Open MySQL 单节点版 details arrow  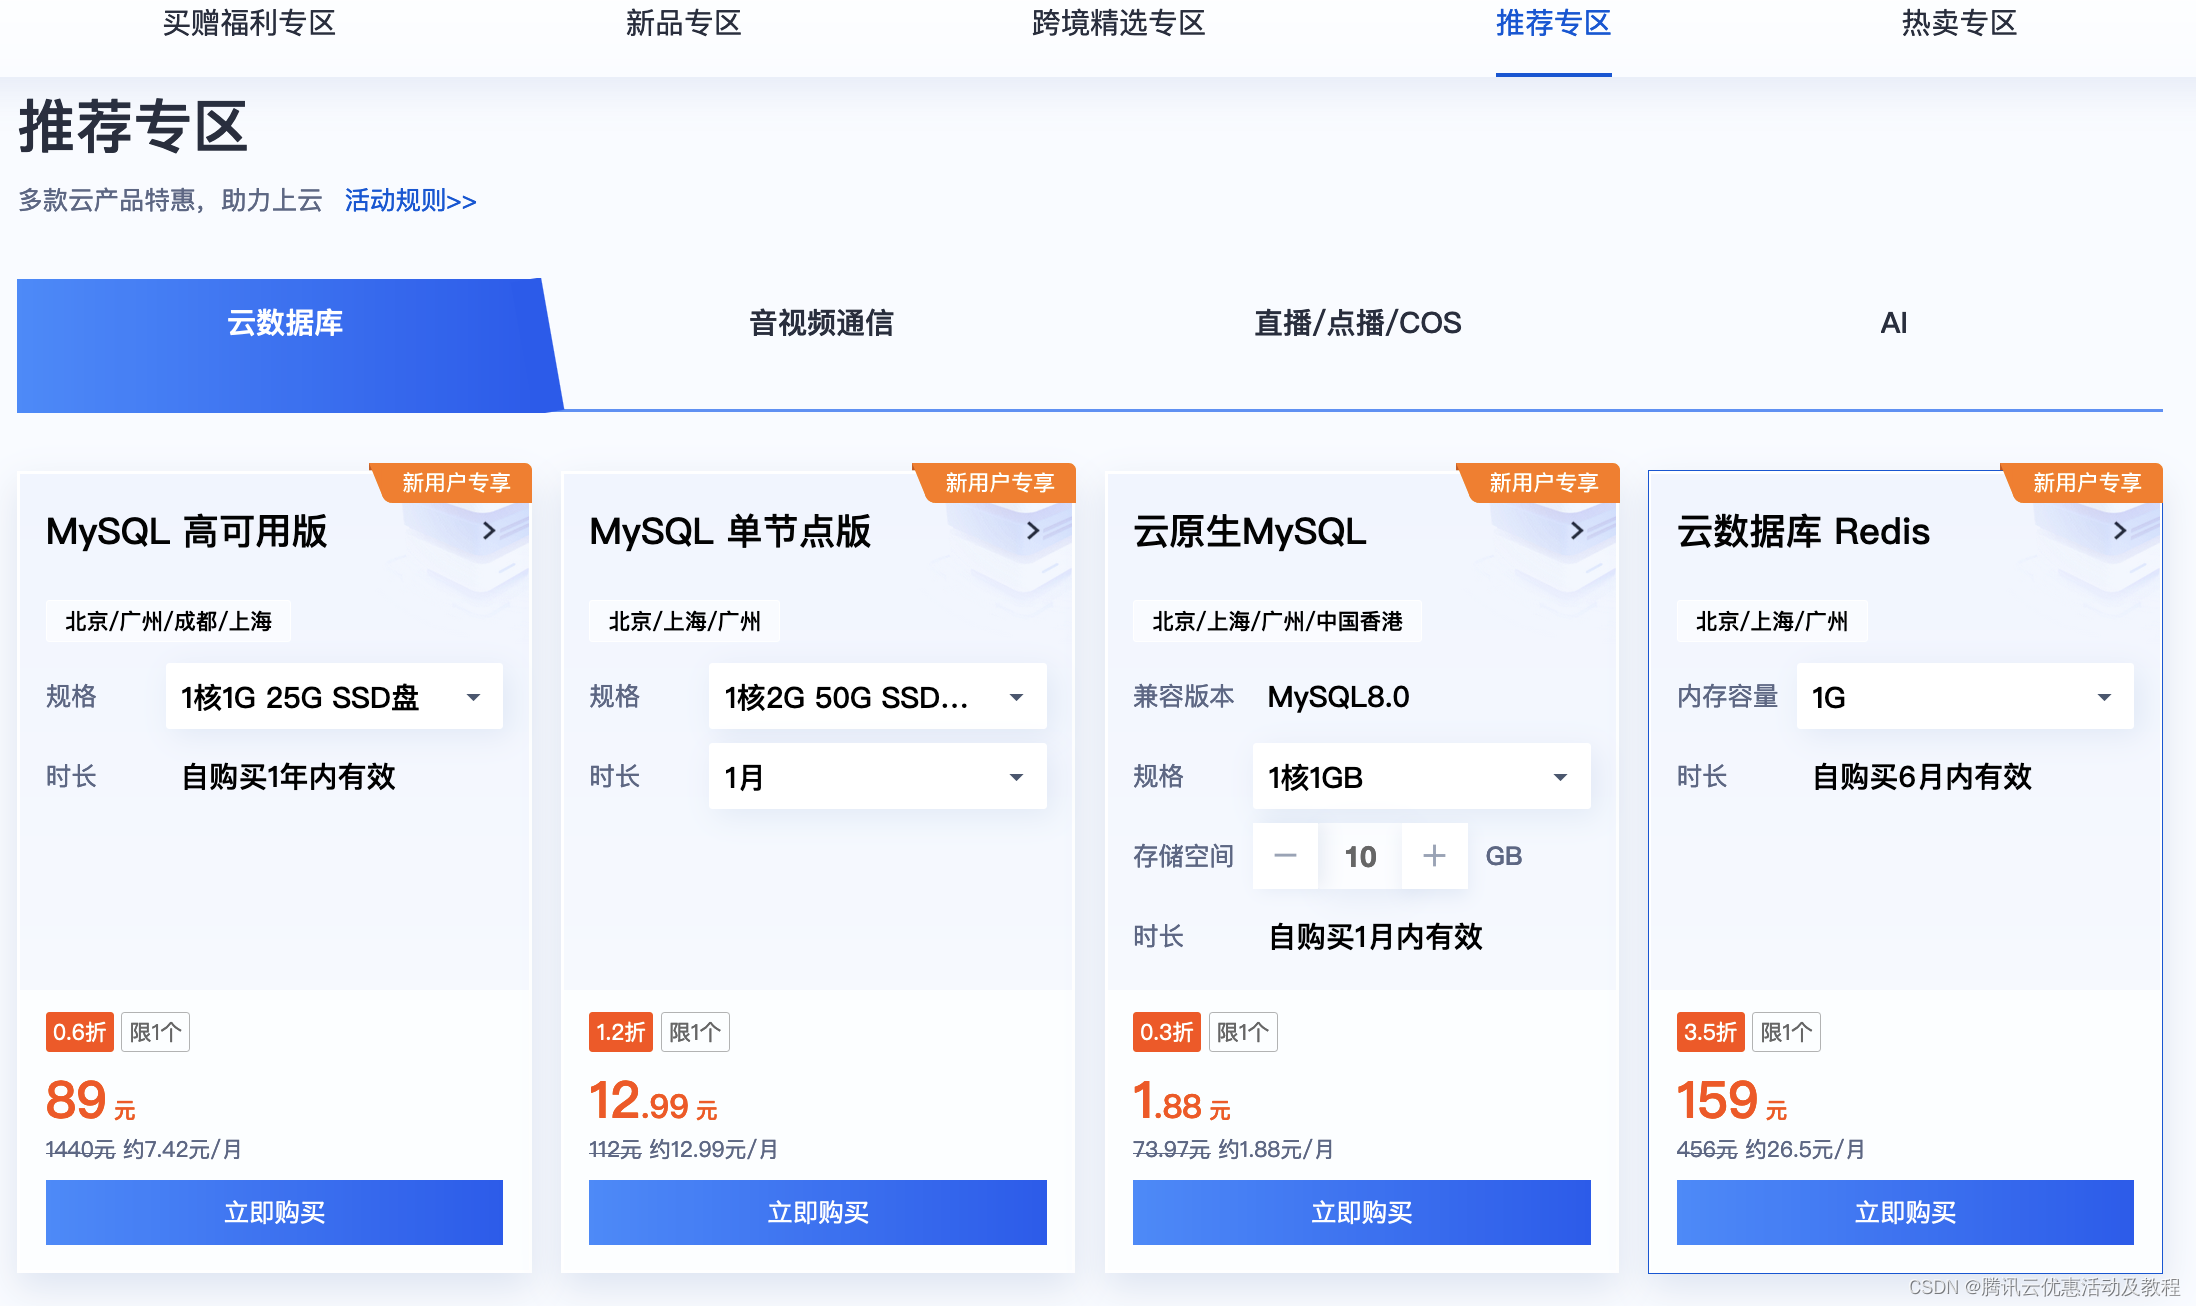tap(1033, 531)
